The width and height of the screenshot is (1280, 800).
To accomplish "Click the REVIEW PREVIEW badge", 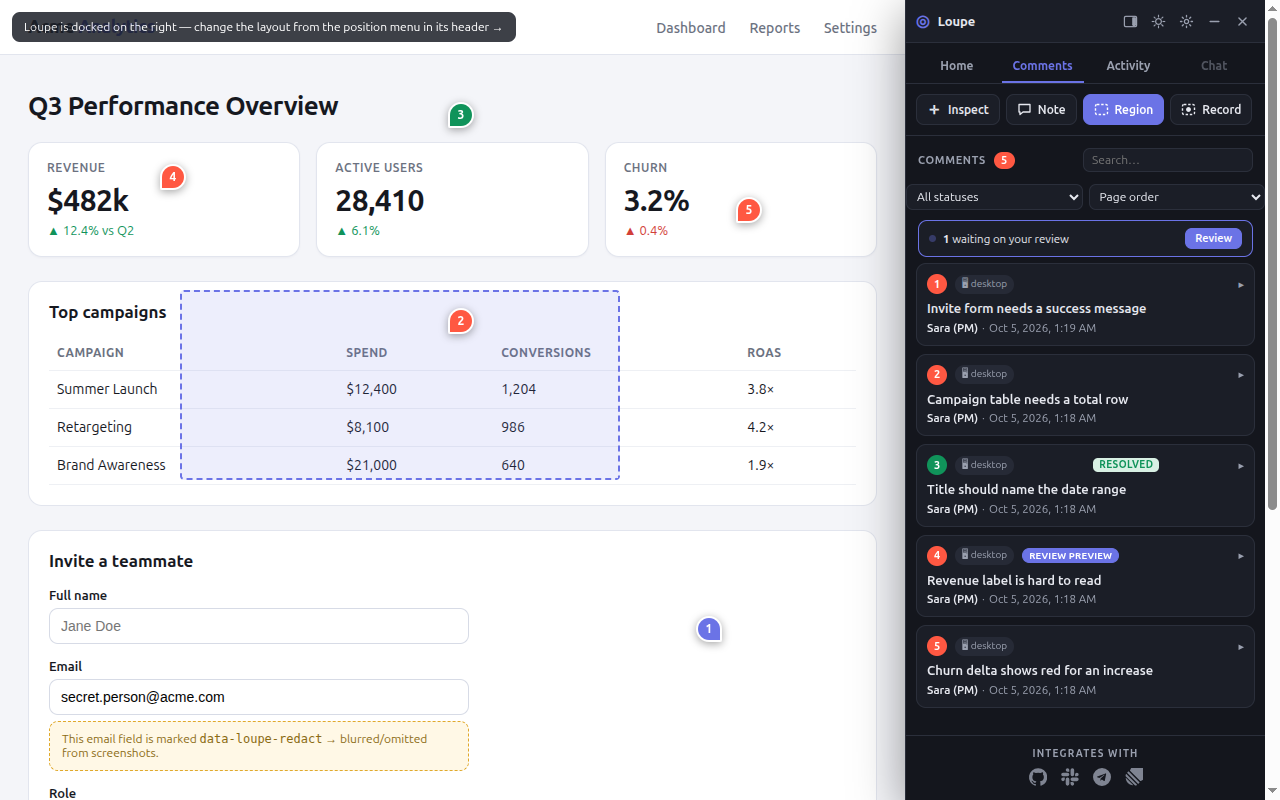I will coord(1070,555).
